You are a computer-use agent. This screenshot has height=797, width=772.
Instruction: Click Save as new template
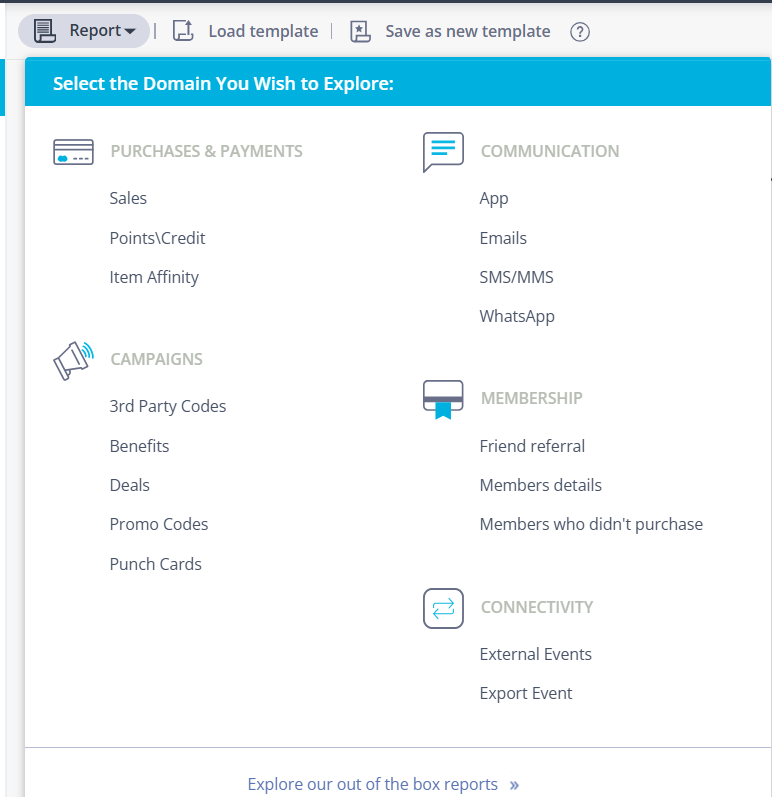point(468,31)
